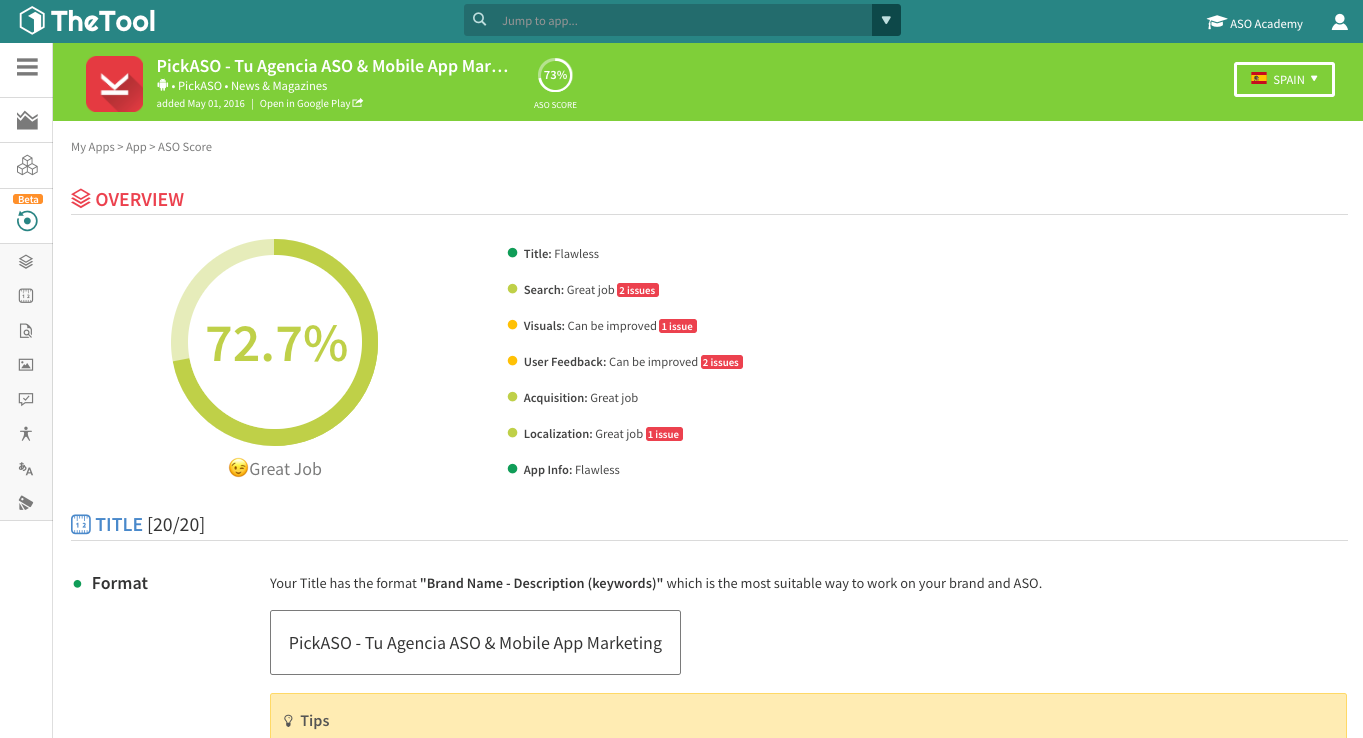Click the 73% ASO score circle in header
The image size is (1363, 738).
(555, 76)
